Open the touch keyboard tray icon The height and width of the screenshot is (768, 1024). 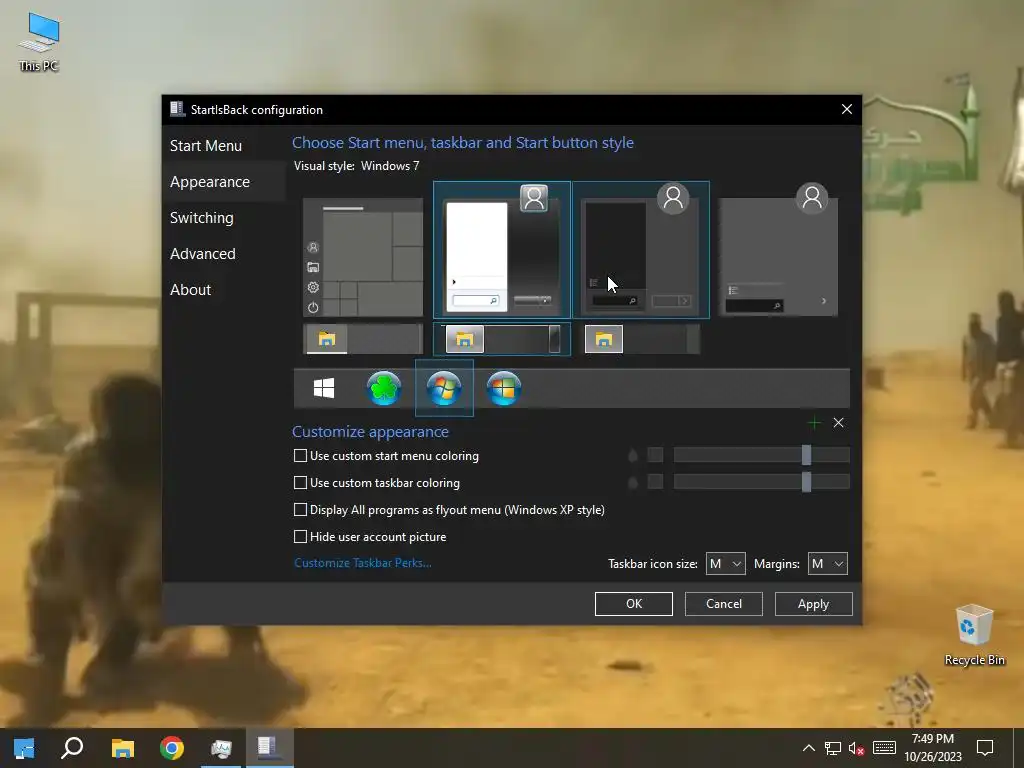click(x=884, y=748)
